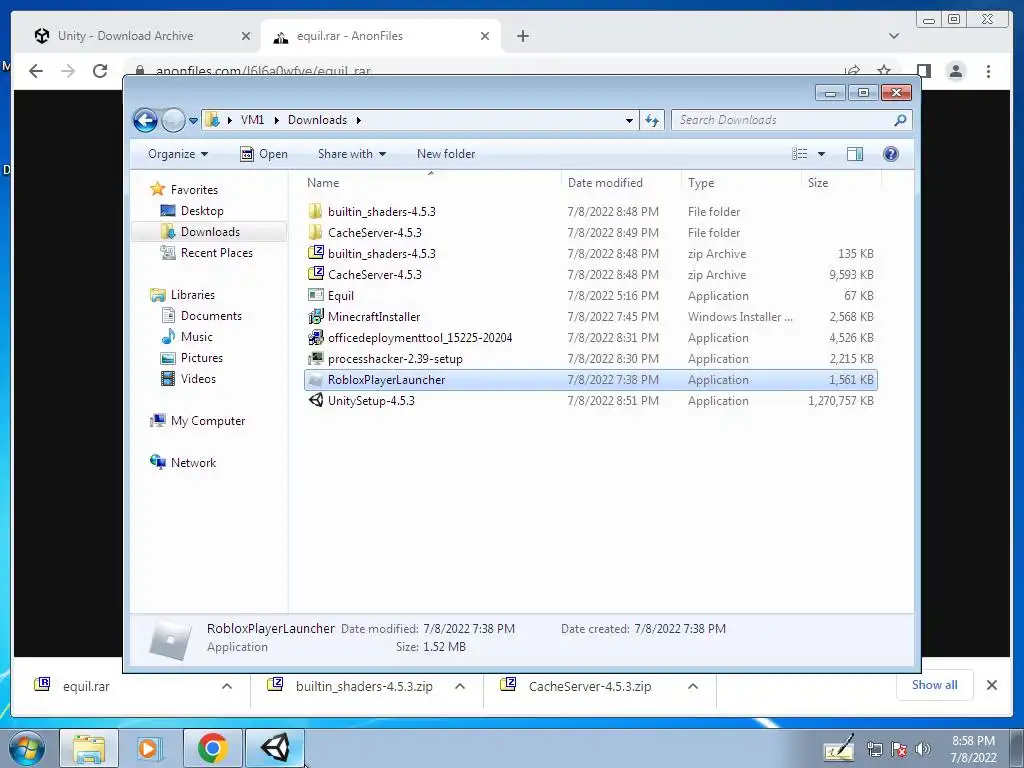Open Chrome profile avatar icon

[x=956, y=71]
